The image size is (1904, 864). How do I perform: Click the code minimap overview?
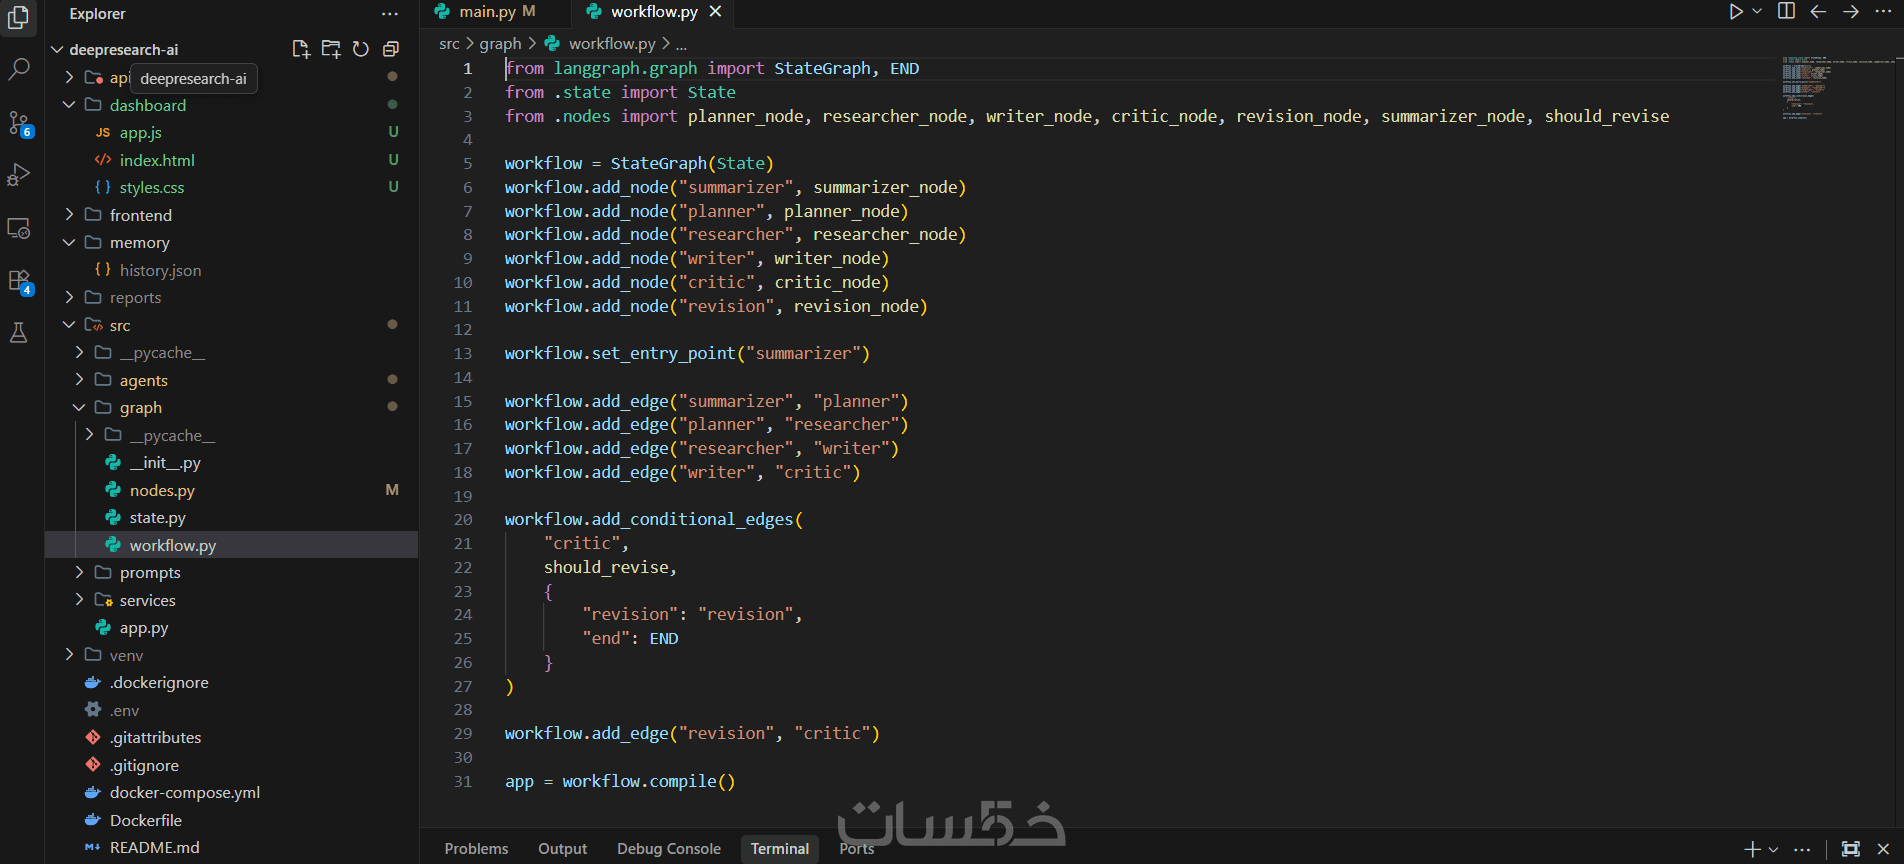(x=1838, y=88)
